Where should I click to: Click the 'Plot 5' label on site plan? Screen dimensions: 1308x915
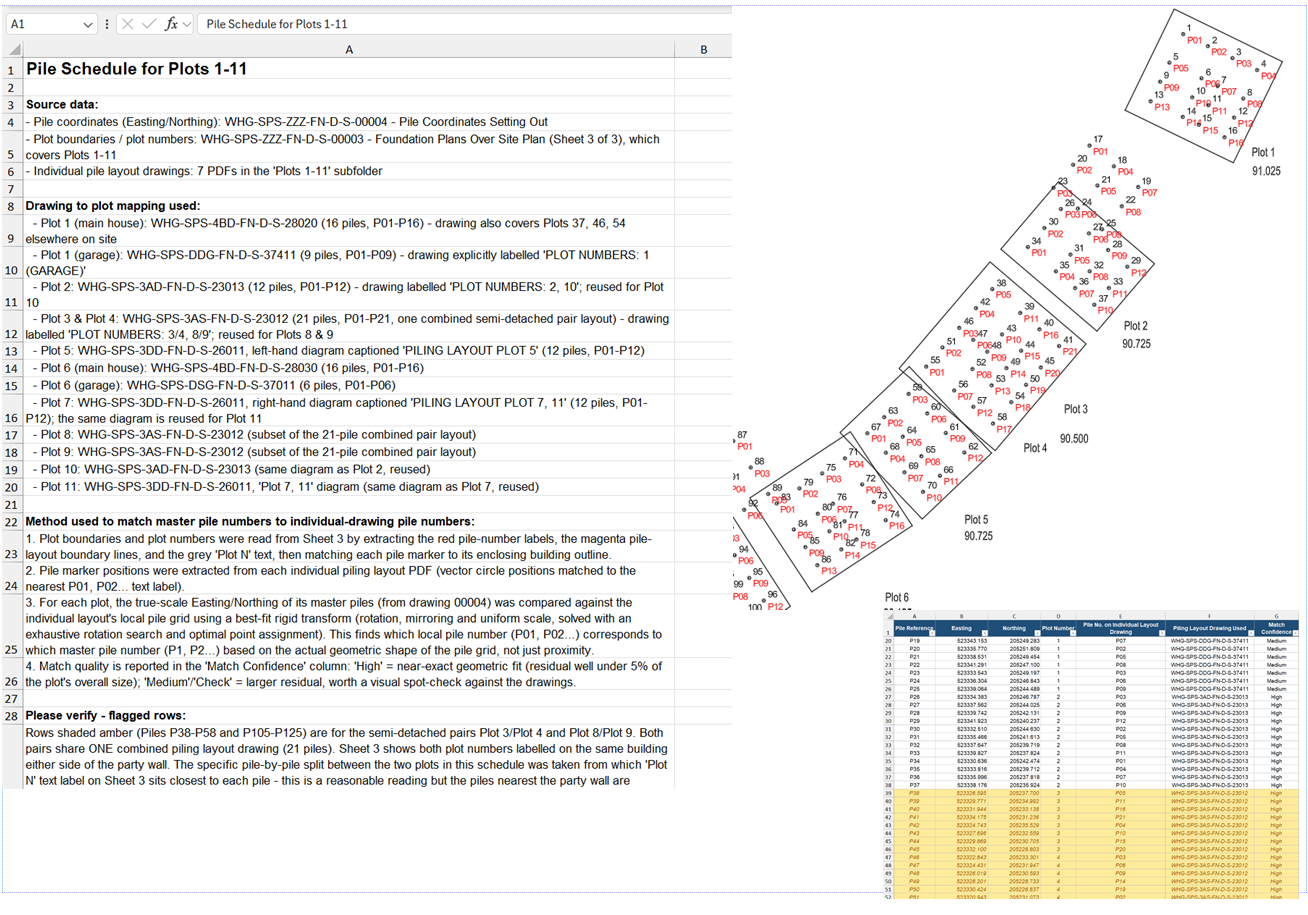click(976, 519)
